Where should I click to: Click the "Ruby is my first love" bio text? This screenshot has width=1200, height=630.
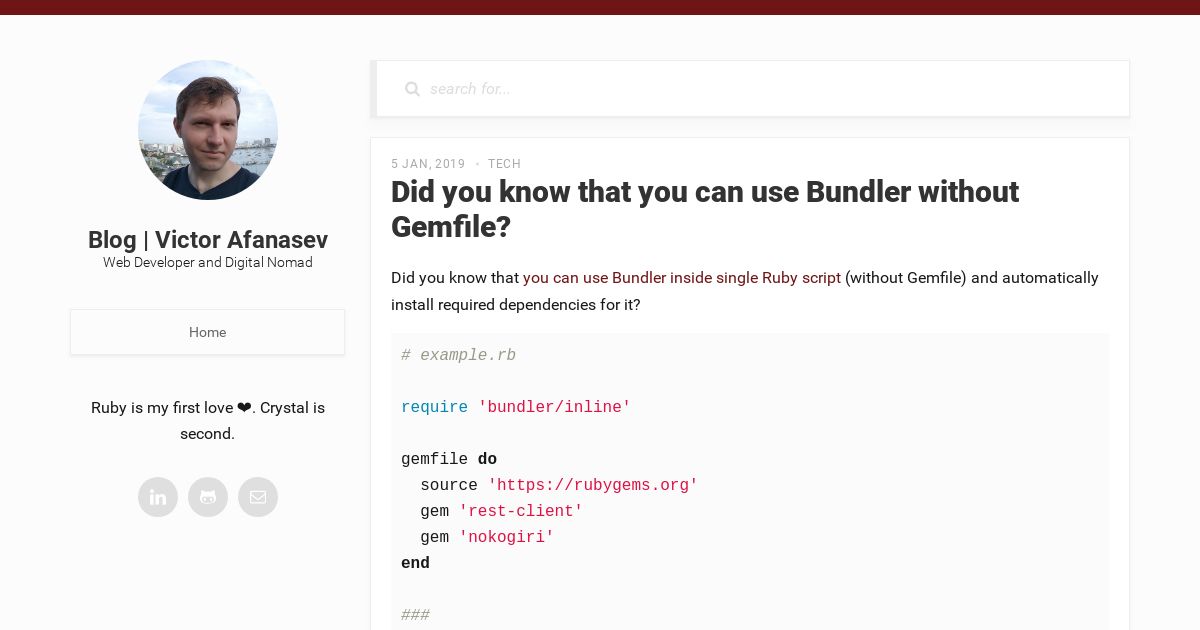pyautogui.click(x=208, y=421)
